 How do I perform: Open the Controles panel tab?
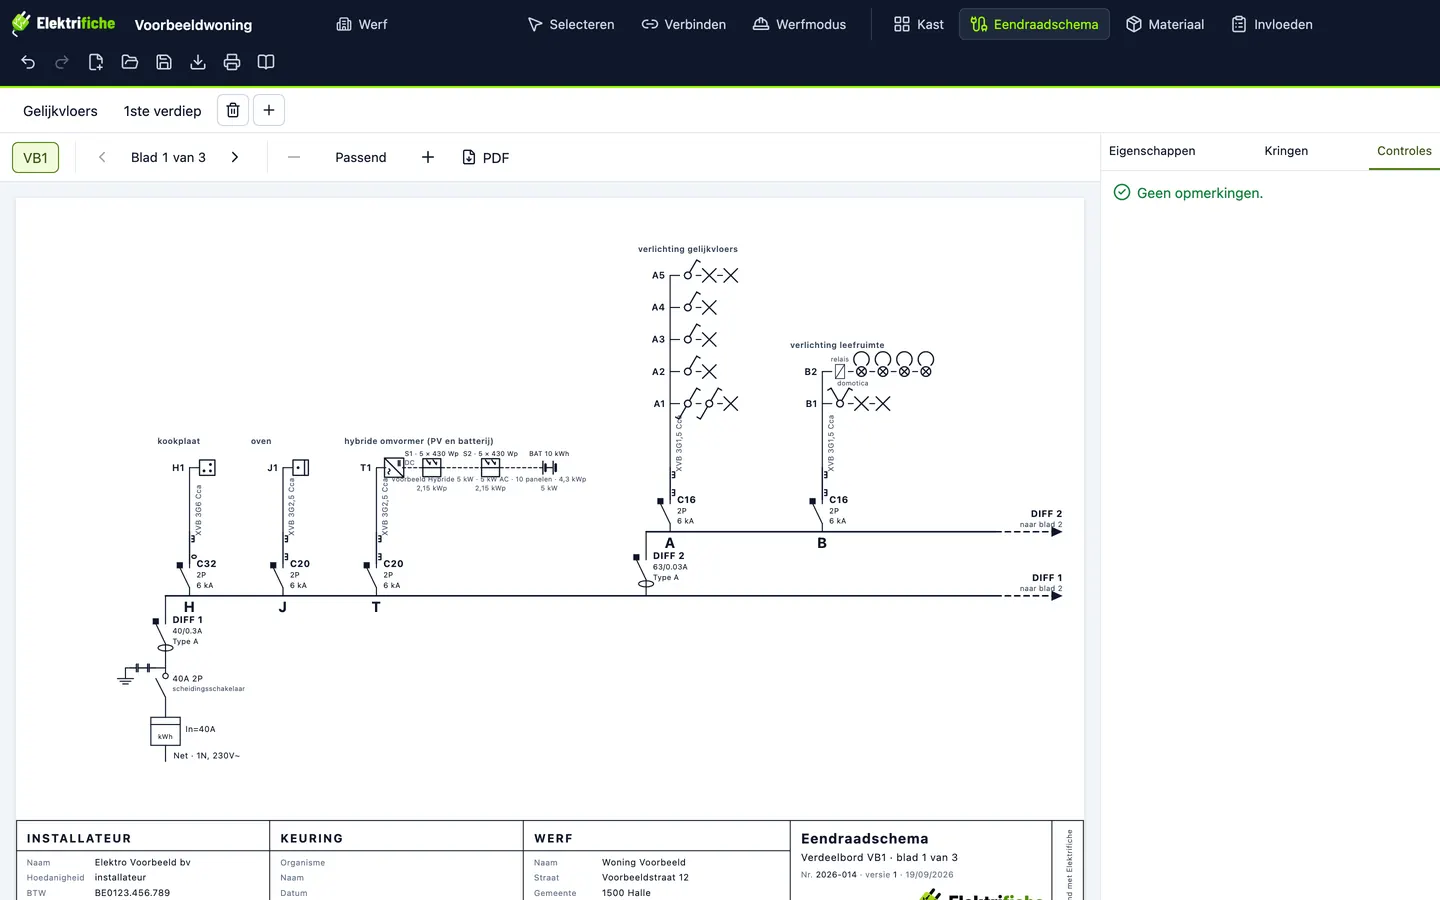(x=1404, y=151)
